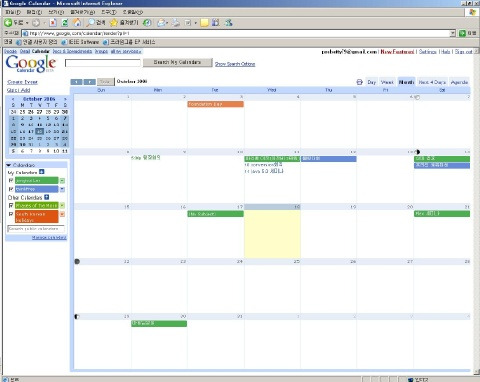Click the Search My Calendars button
The image size is (480, 382).
(178, 62)
